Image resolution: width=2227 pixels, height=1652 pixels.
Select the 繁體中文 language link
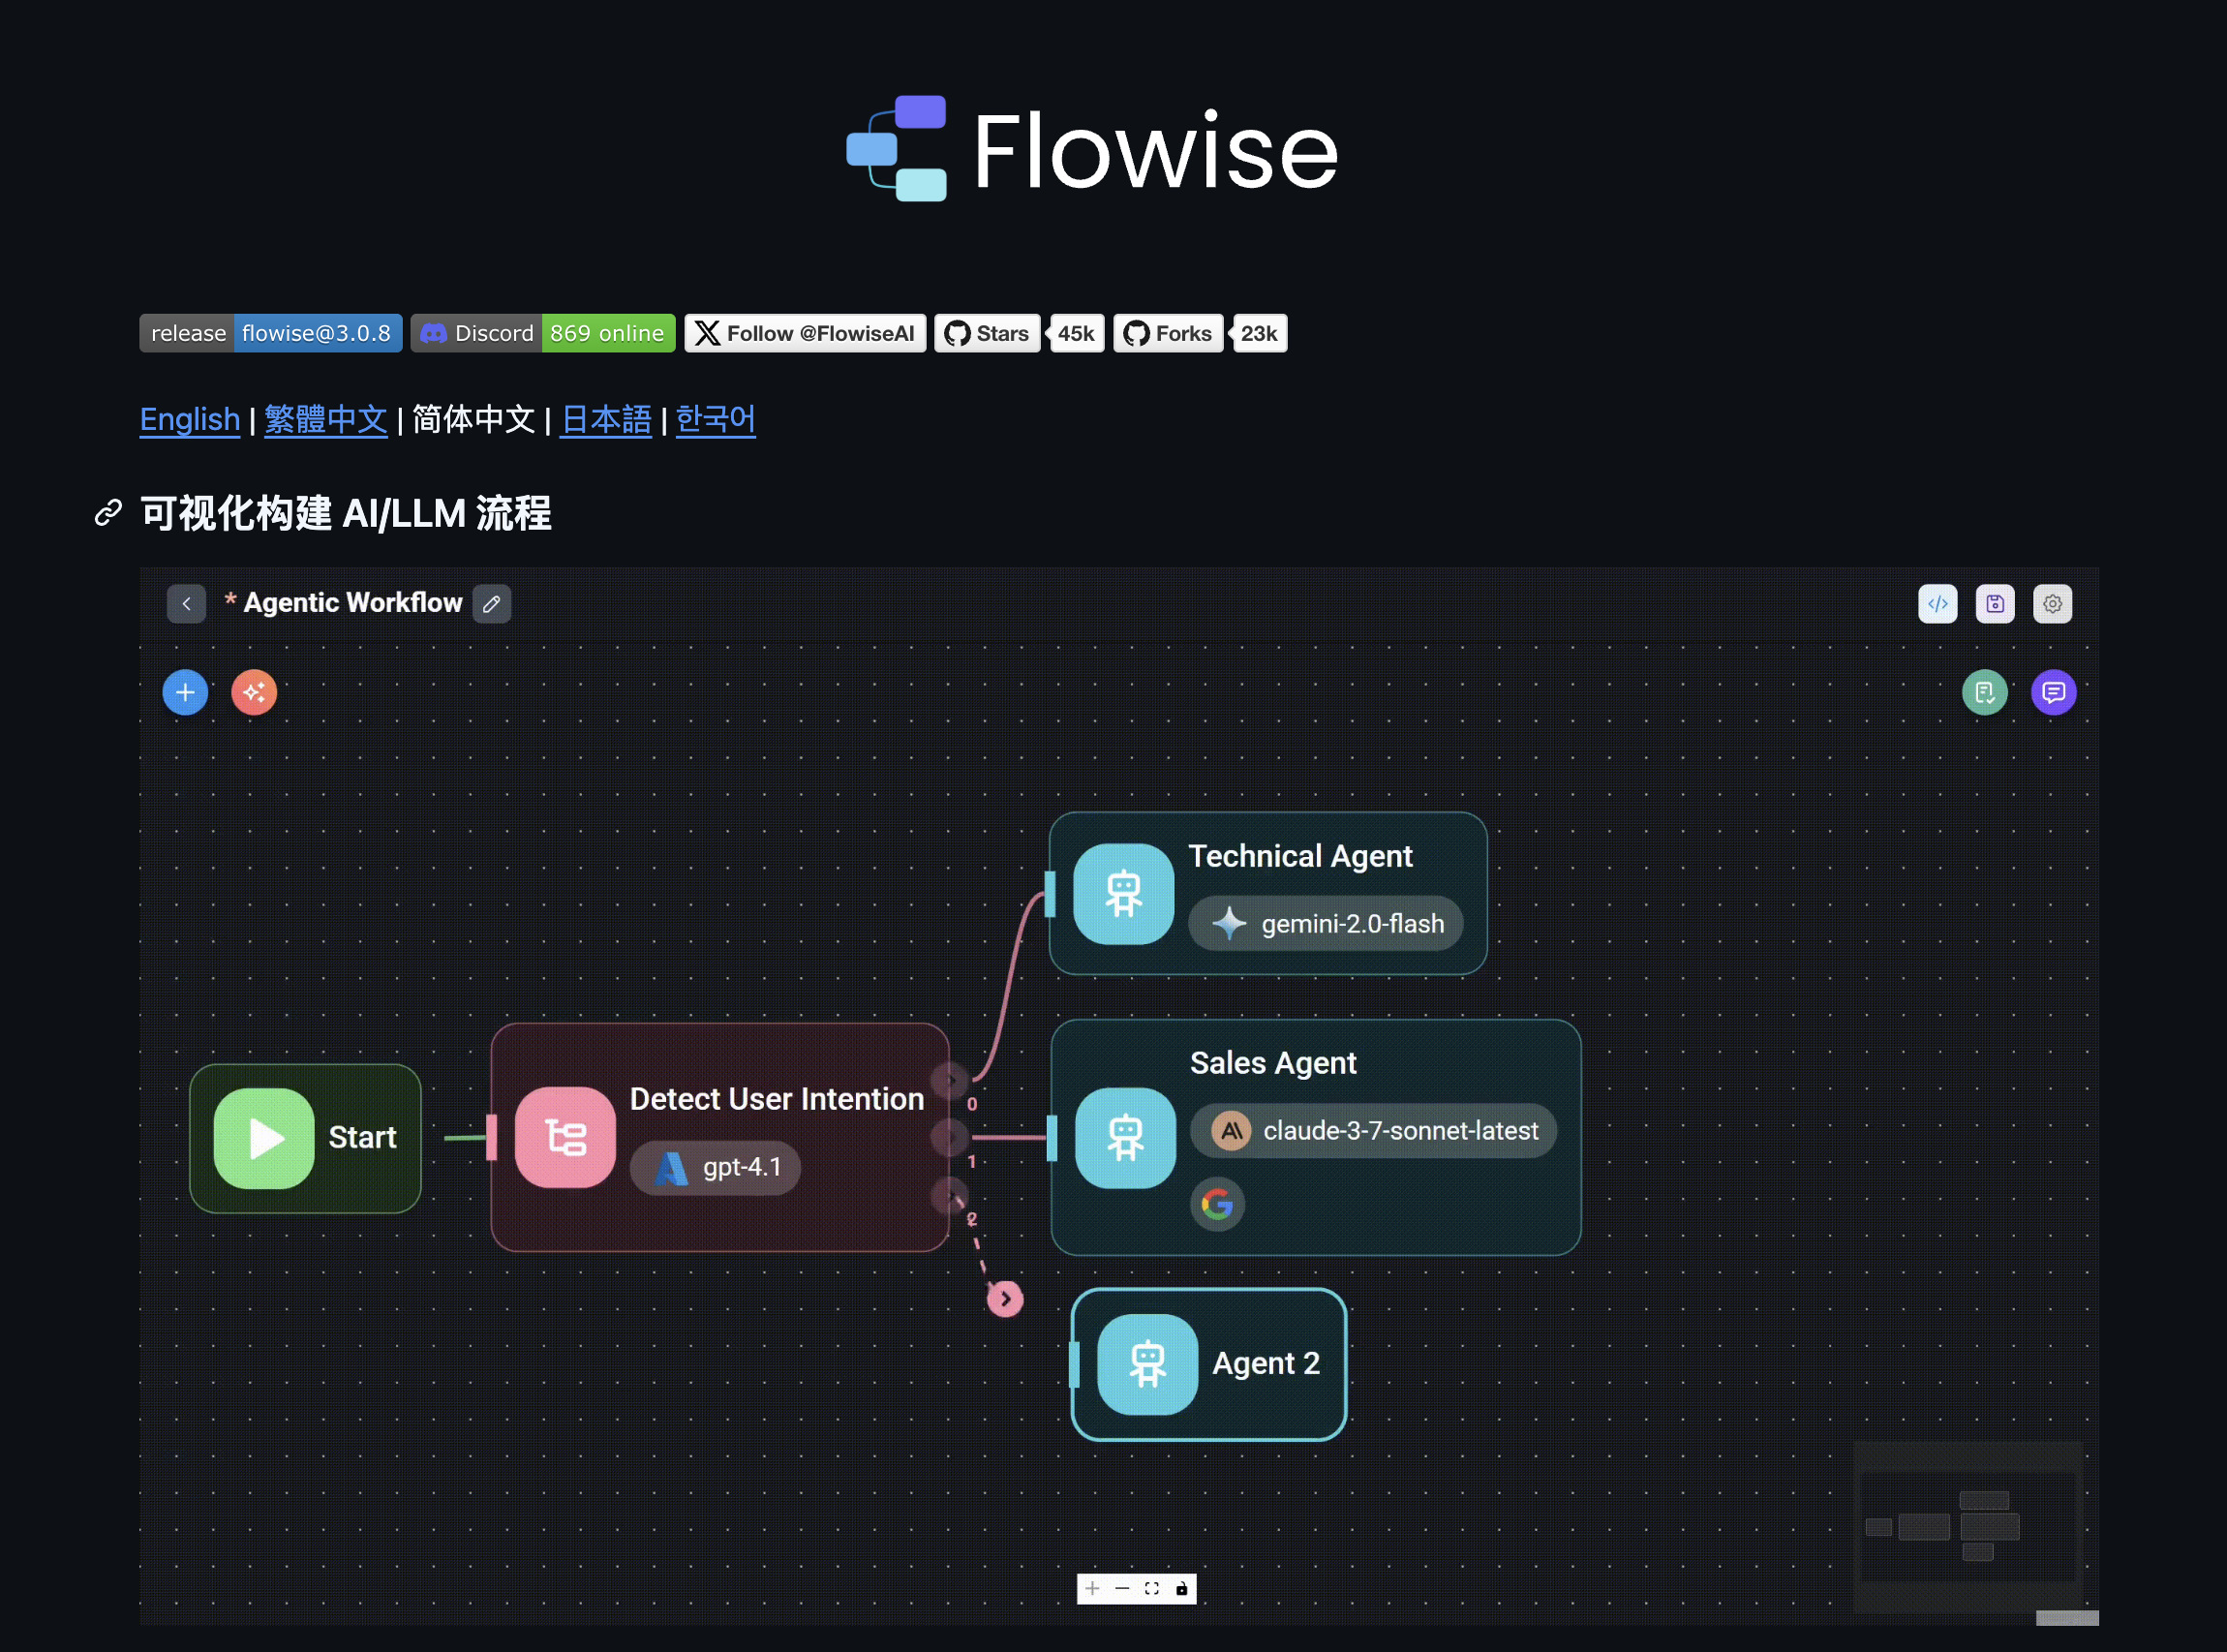tap(325, 420)
